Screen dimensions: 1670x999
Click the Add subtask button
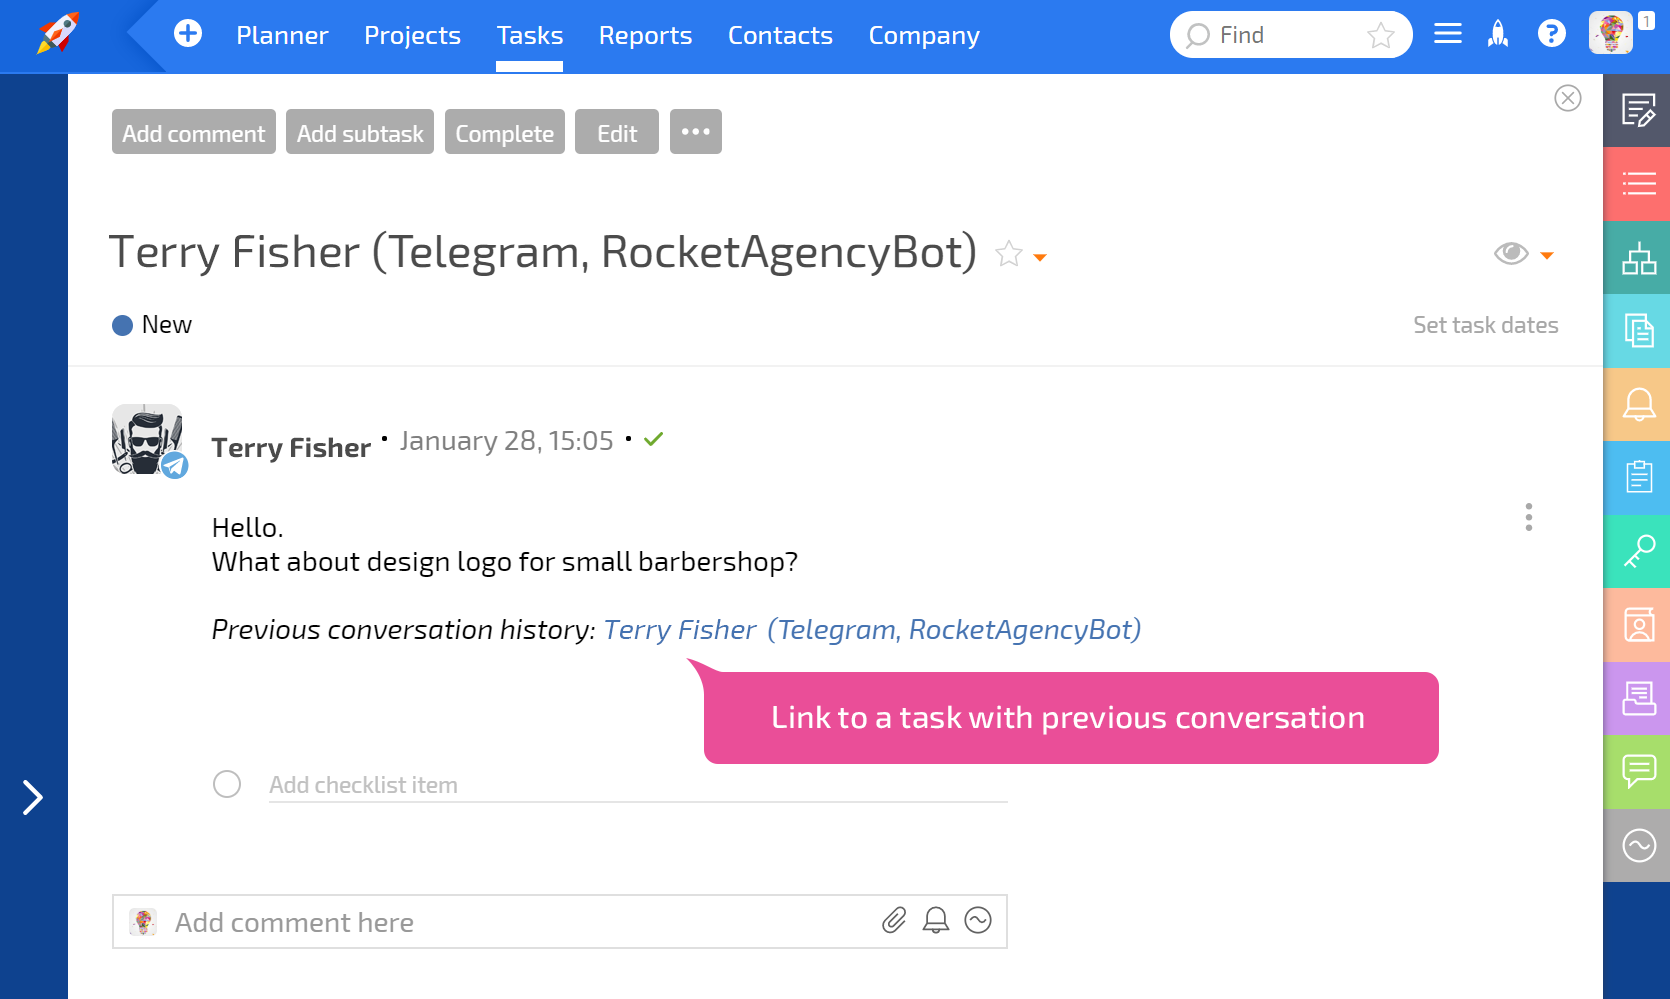tap(360, 132)
